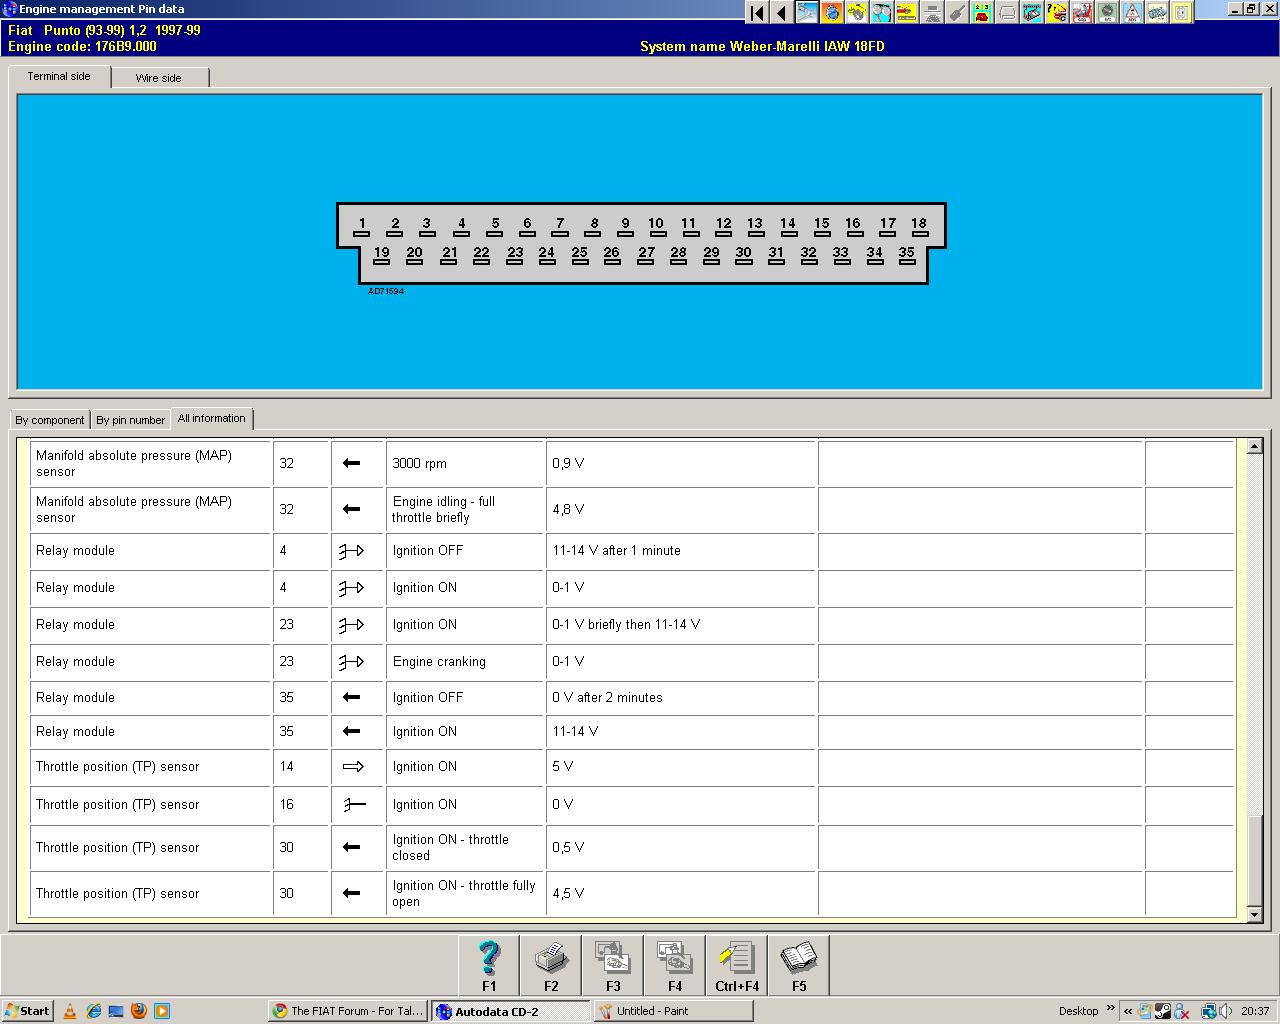Launch VLC from the quick launch bar

(70, 1011)
